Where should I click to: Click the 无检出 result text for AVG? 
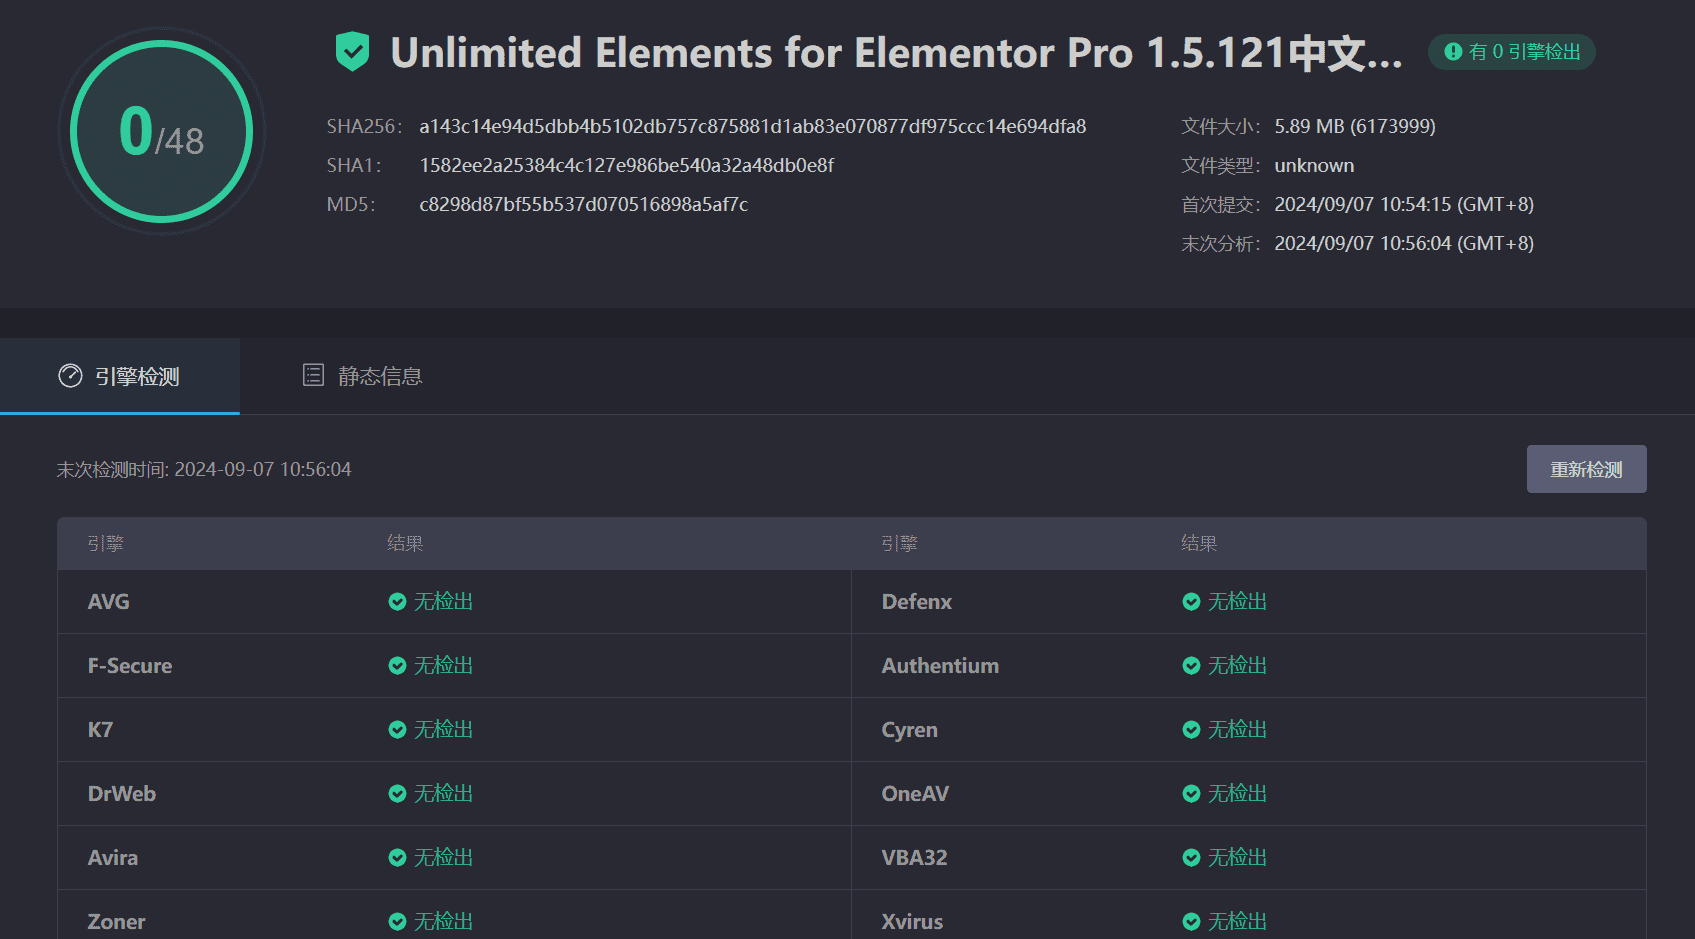coord(443,602)
